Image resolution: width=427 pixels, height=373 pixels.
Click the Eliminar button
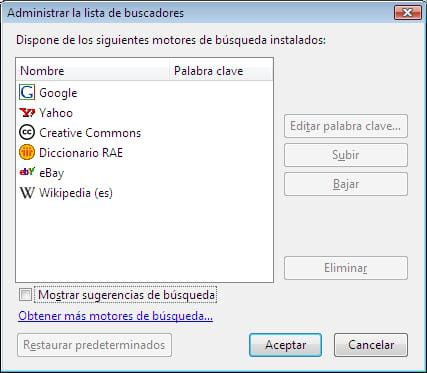(x=346, y=268)
